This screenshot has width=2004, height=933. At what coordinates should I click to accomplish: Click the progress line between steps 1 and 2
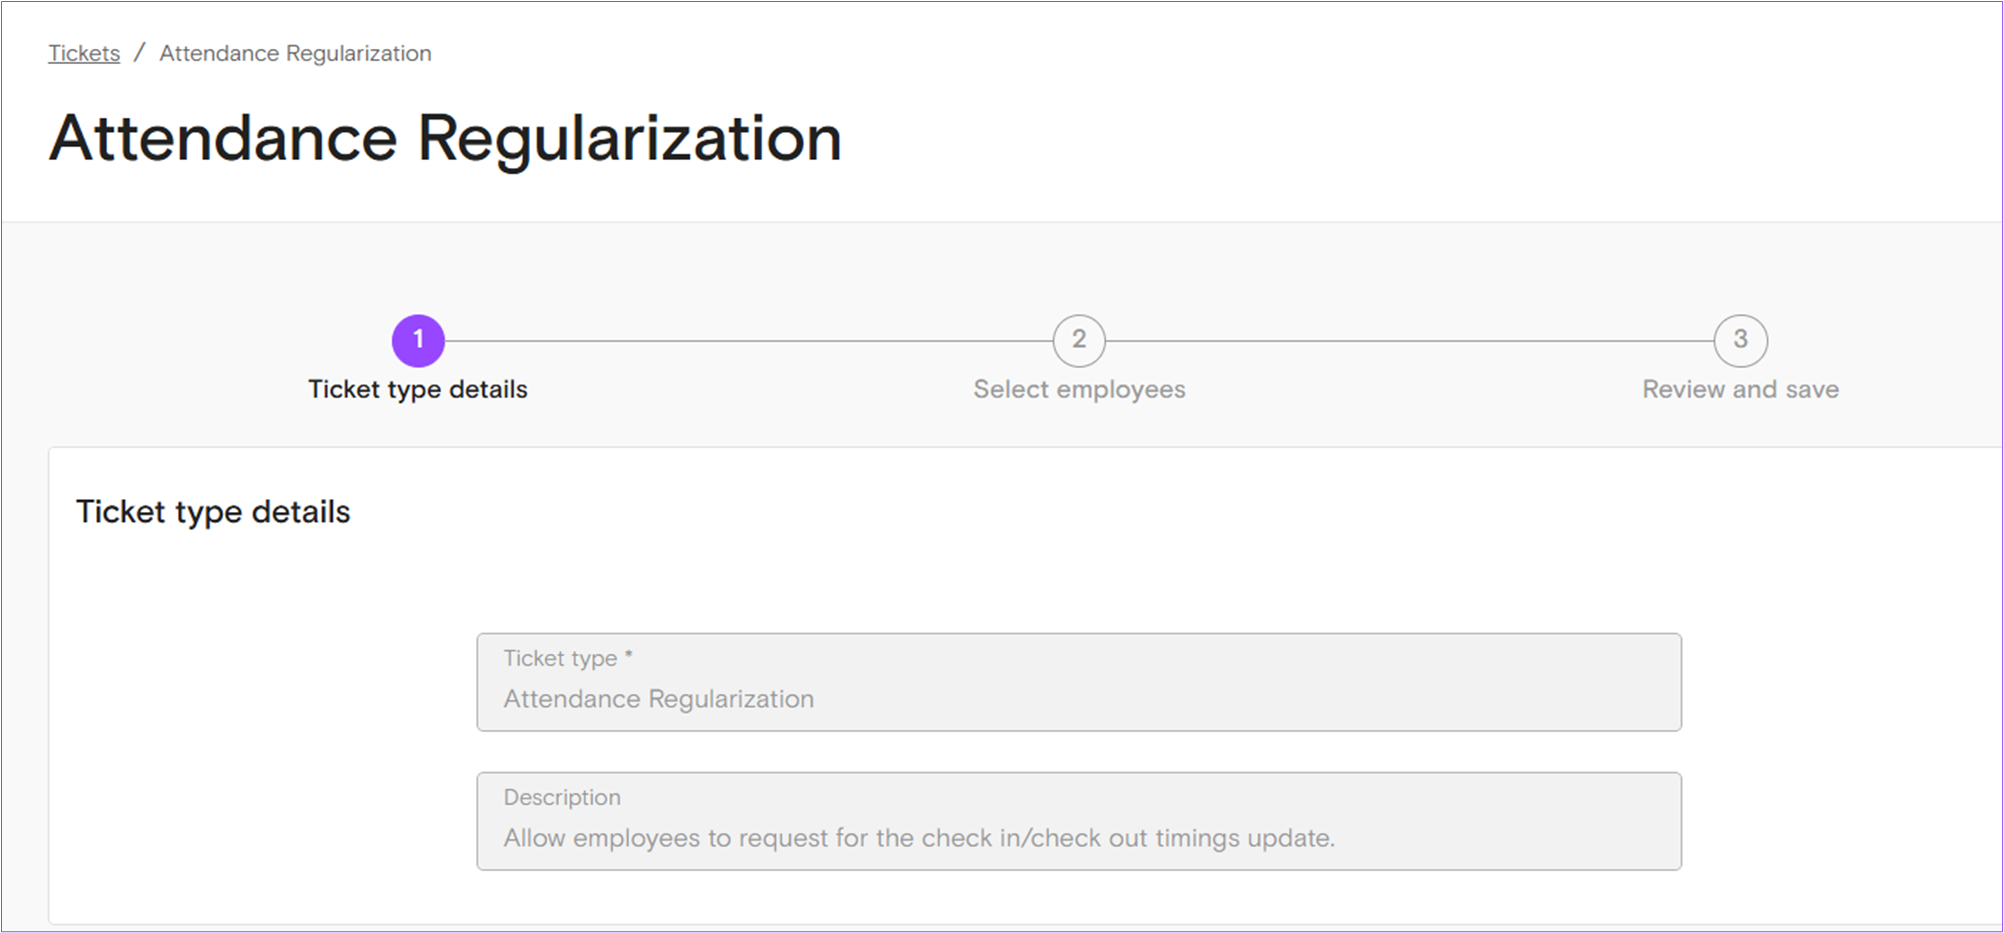click(748, 341)
